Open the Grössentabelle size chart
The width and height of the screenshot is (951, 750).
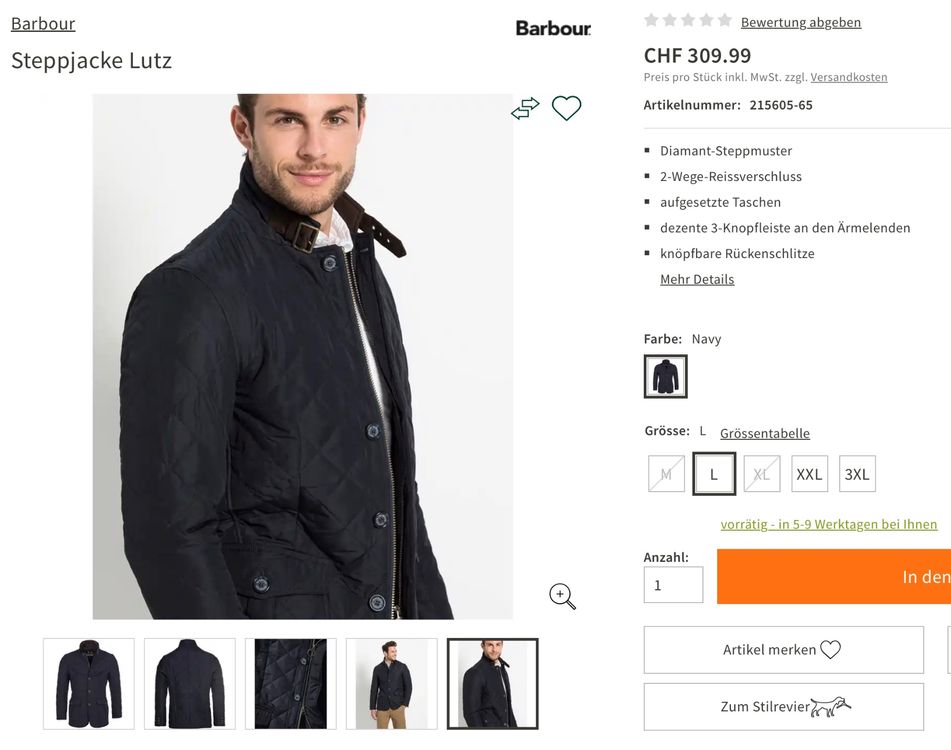(x=765, y=434)
